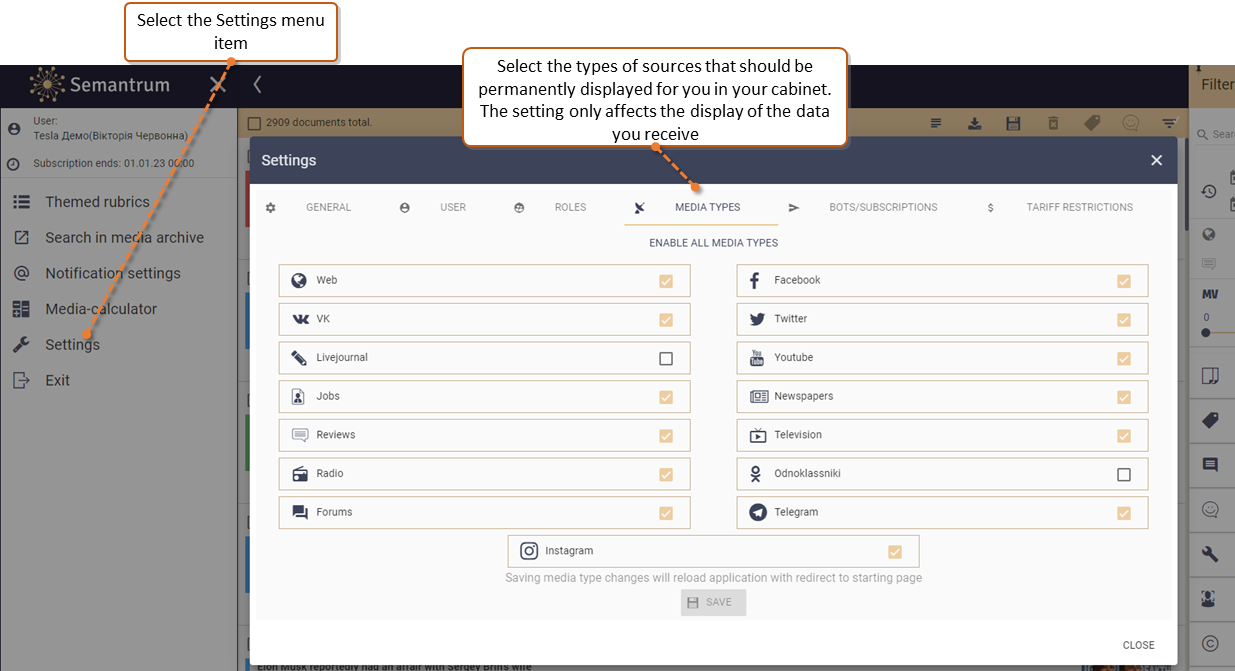Click the Jobs icon
The width and height of the screenshot is (1235, 671).
[298, 396]
